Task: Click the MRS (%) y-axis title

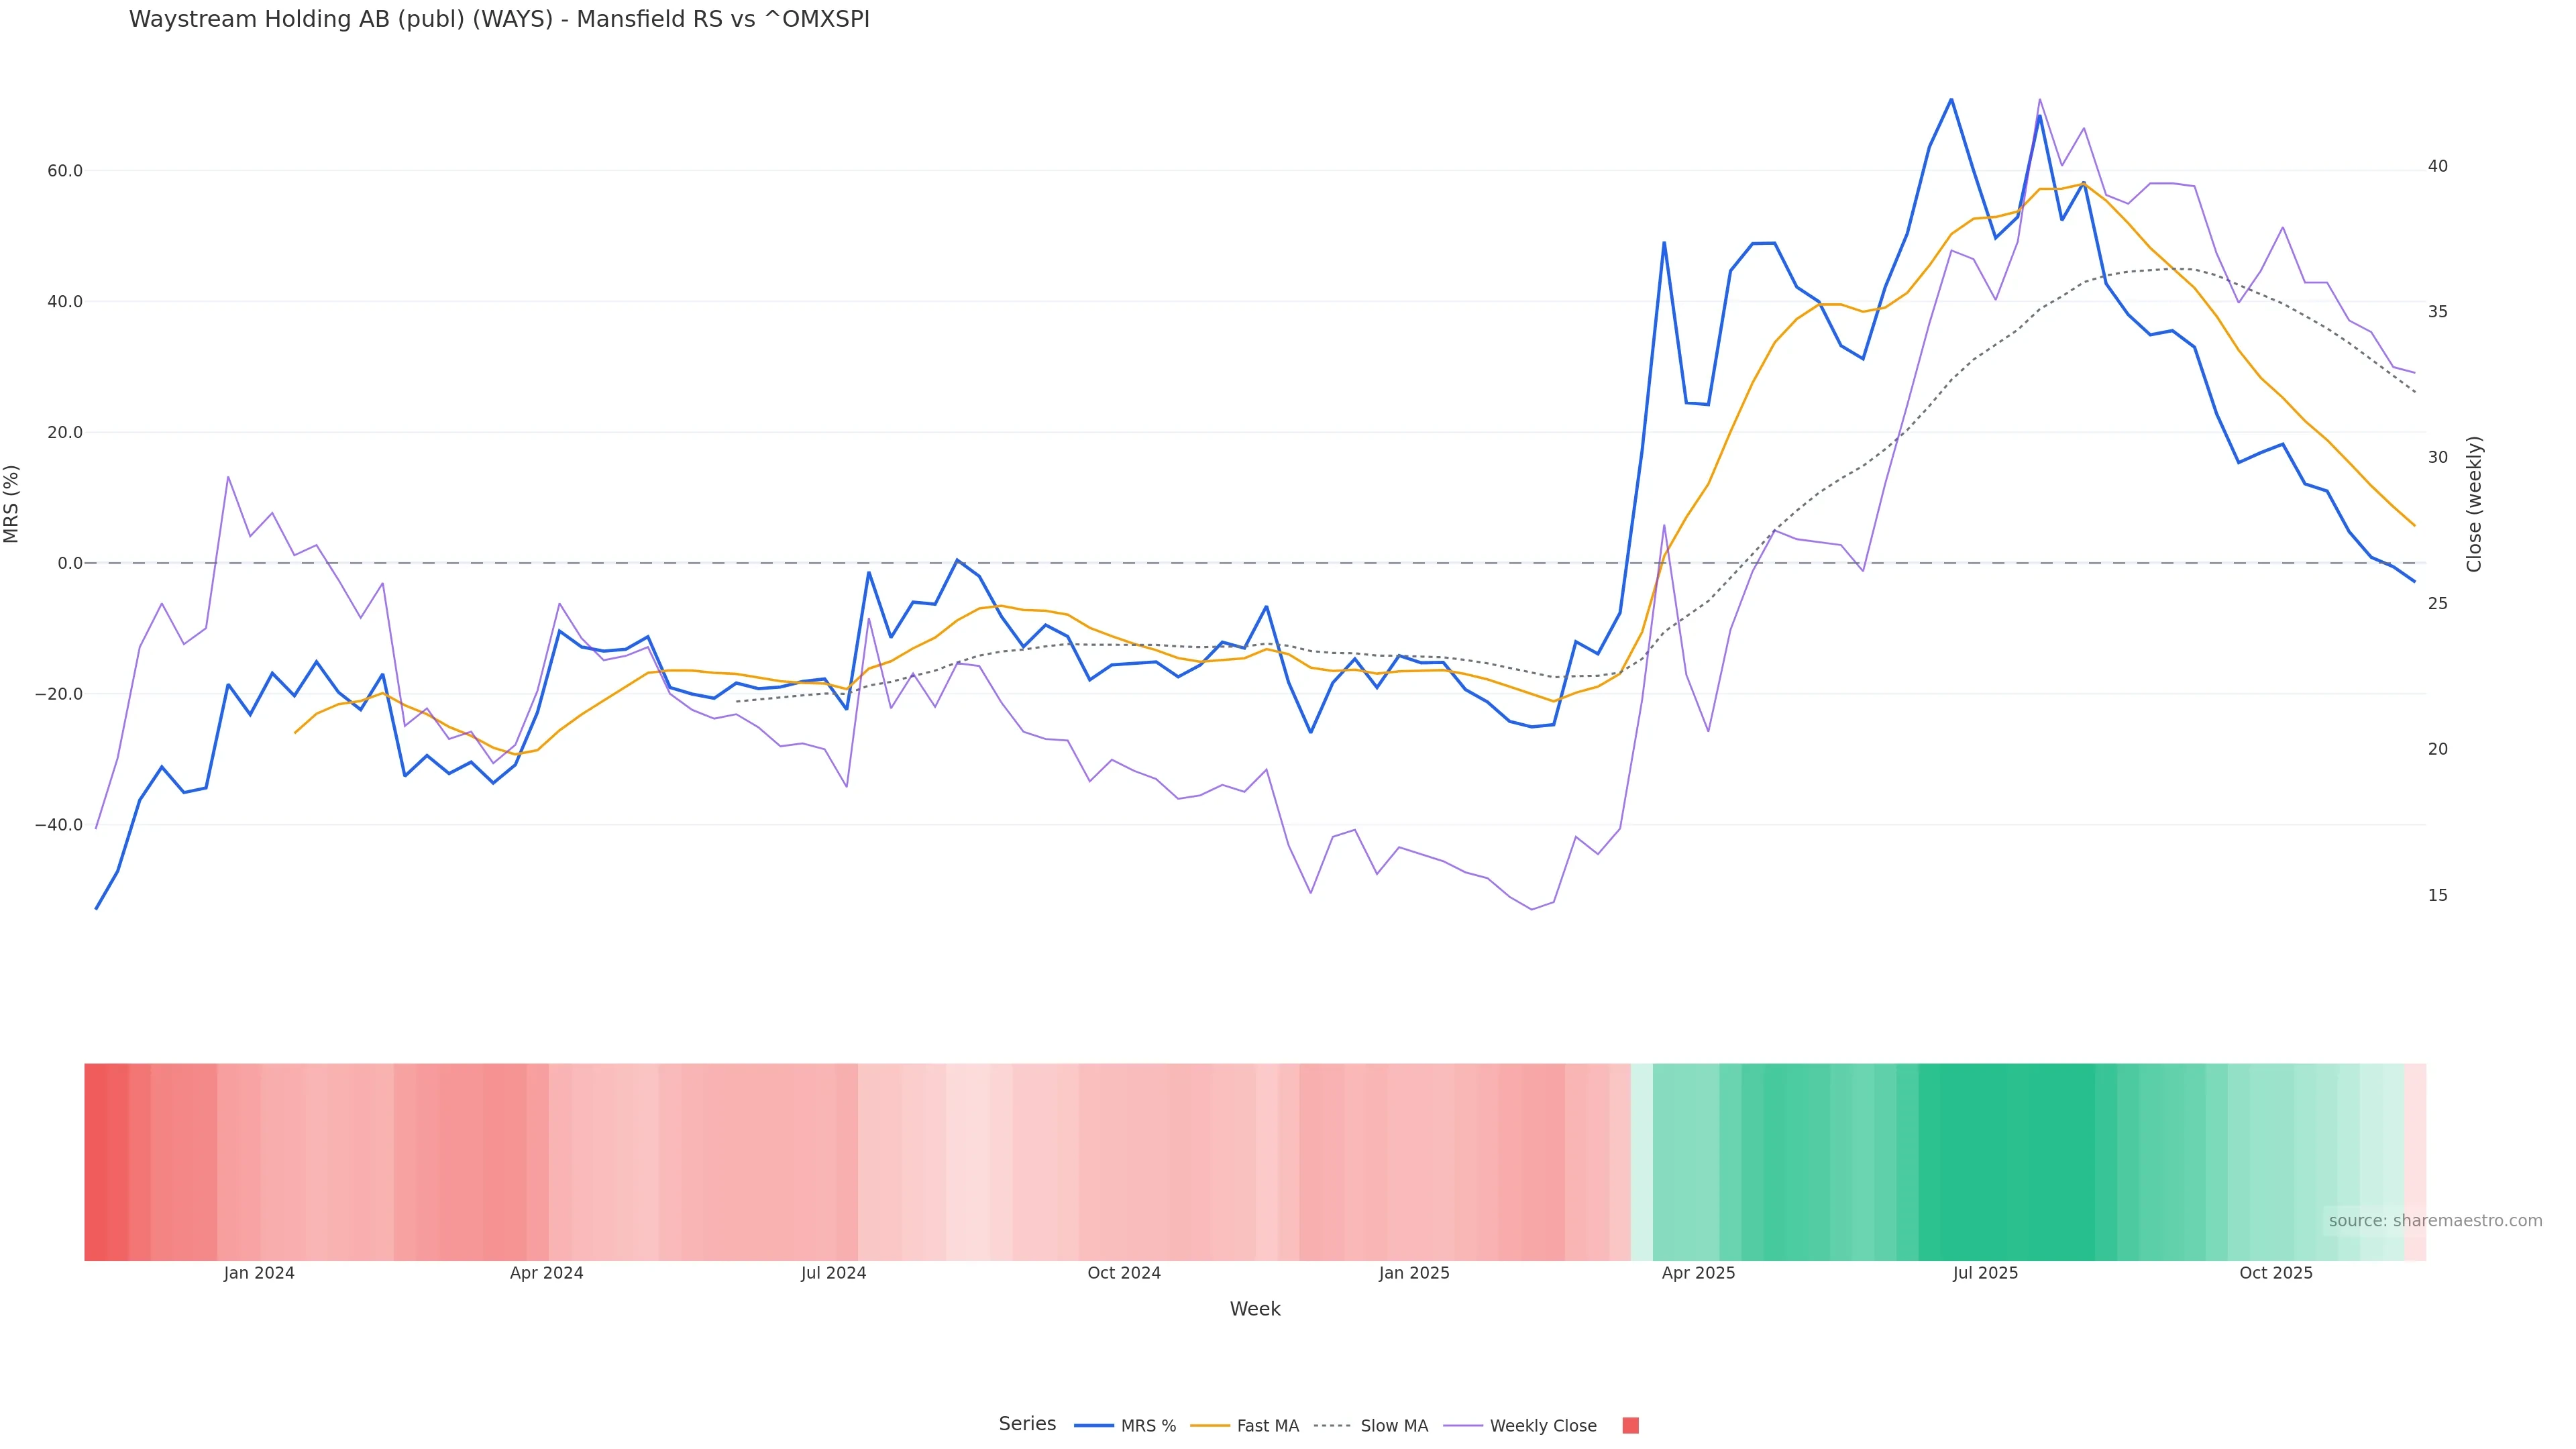Action: point(12,504)
